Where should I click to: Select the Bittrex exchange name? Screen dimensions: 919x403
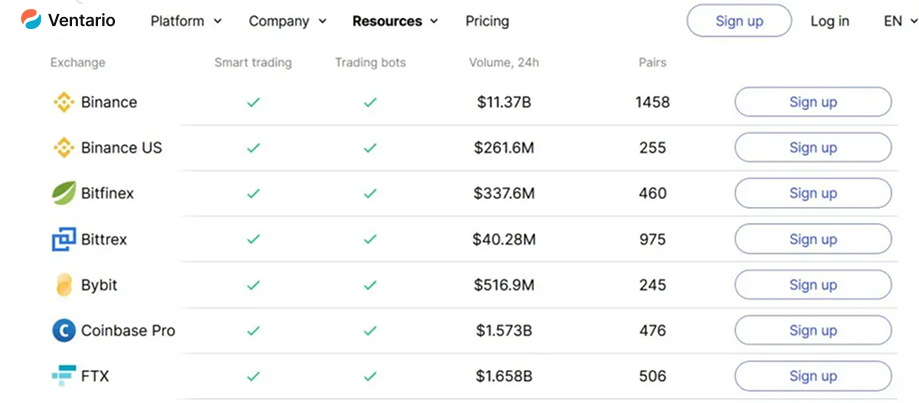(x=104, y=239)
